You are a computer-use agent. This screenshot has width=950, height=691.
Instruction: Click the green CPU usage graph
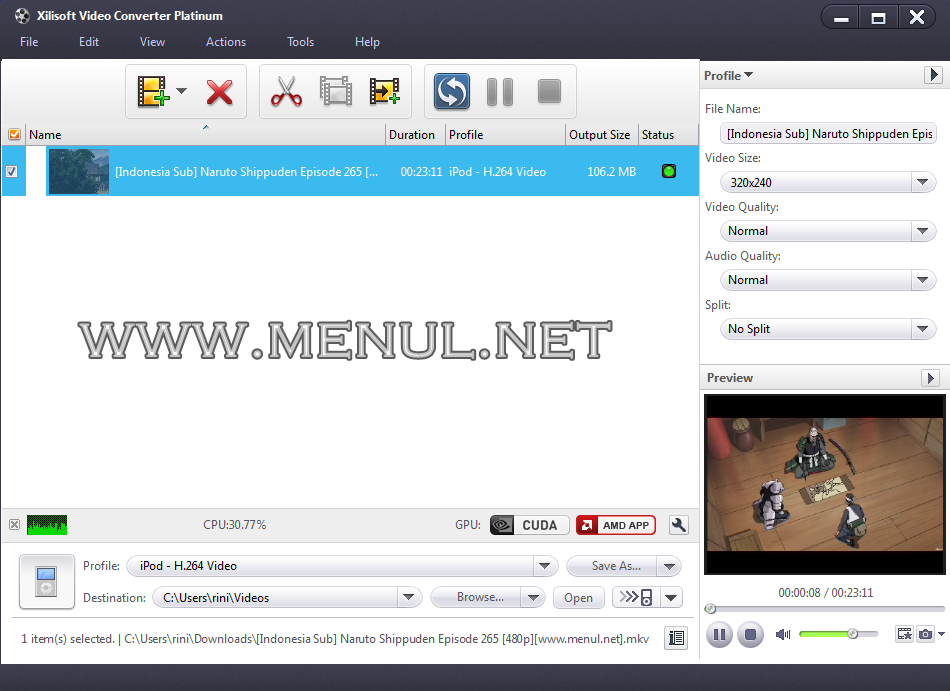47,524
